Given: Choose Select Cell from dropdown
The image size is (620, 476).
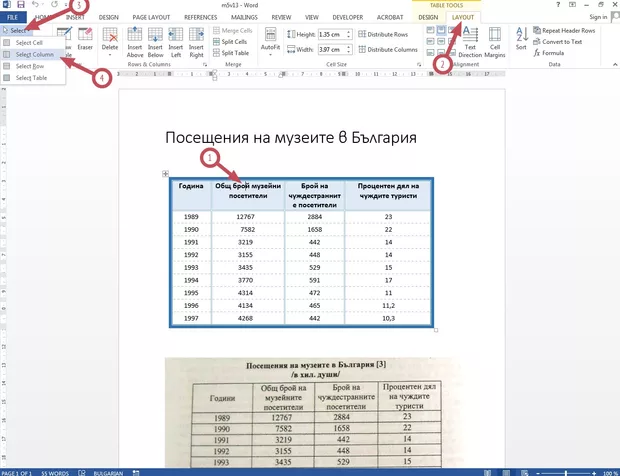Looking at the screenshot, I should tap(32, 43).
